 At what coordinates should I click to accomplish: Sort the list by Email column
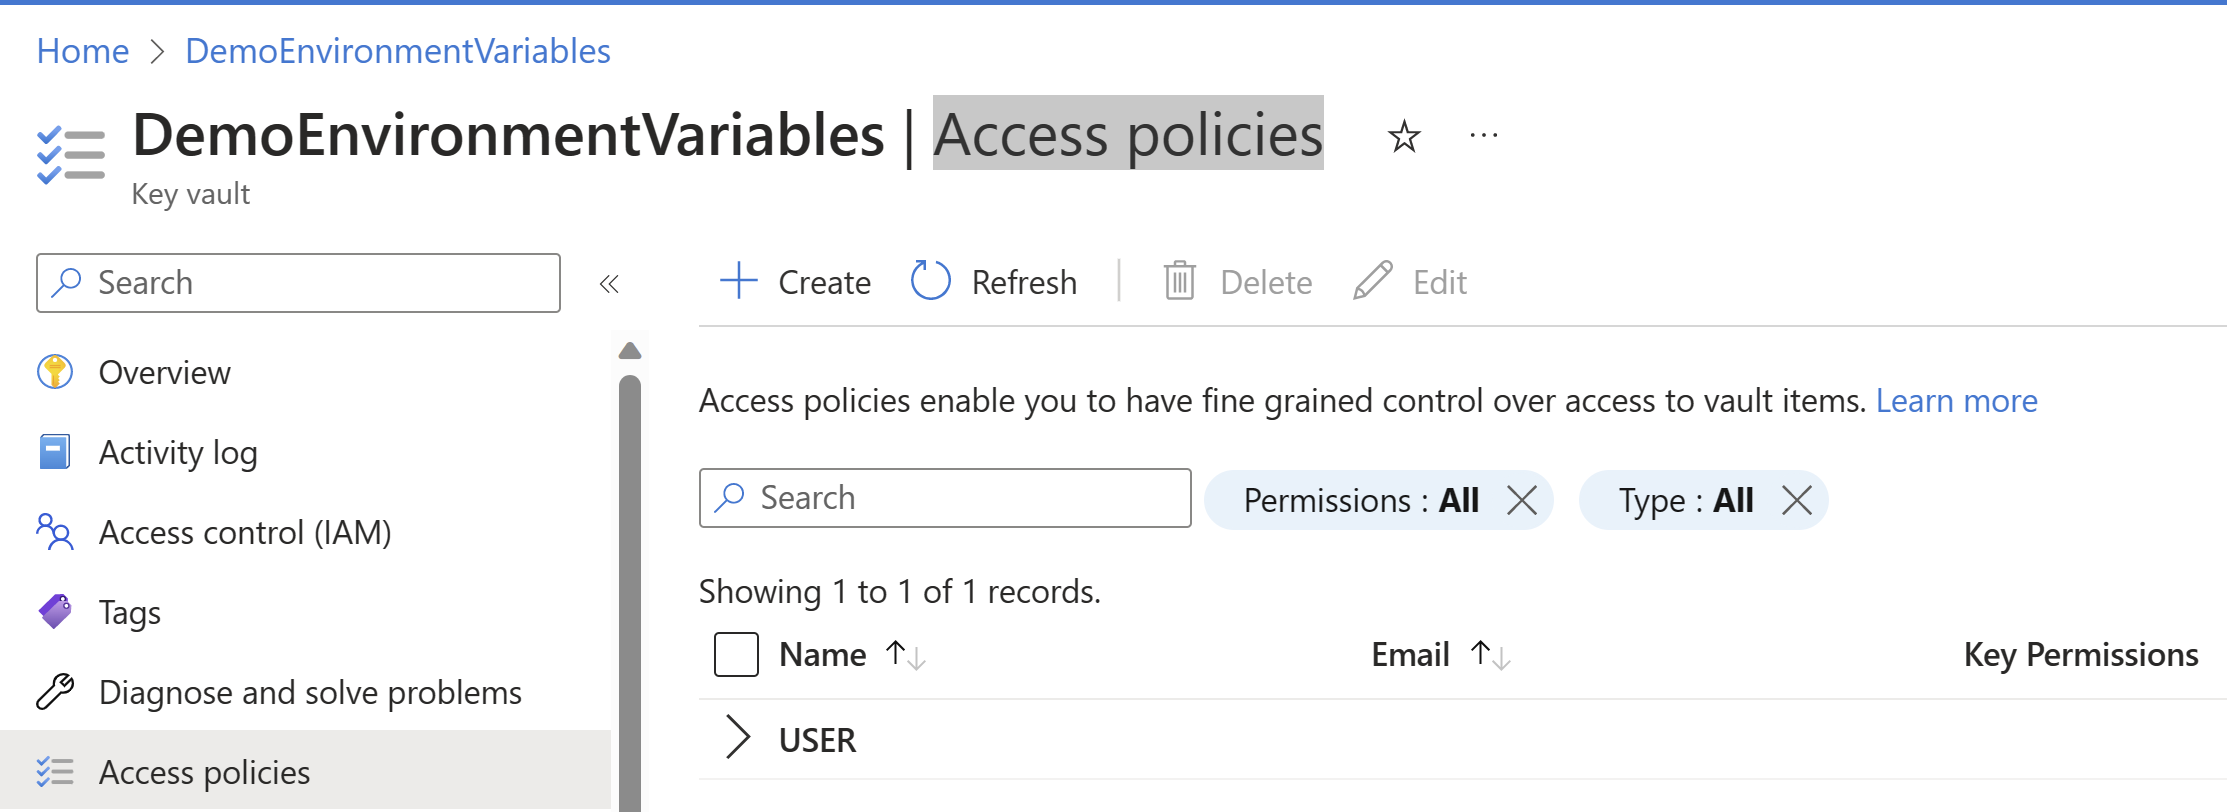pyautogui.click(x=1490, y=655)
